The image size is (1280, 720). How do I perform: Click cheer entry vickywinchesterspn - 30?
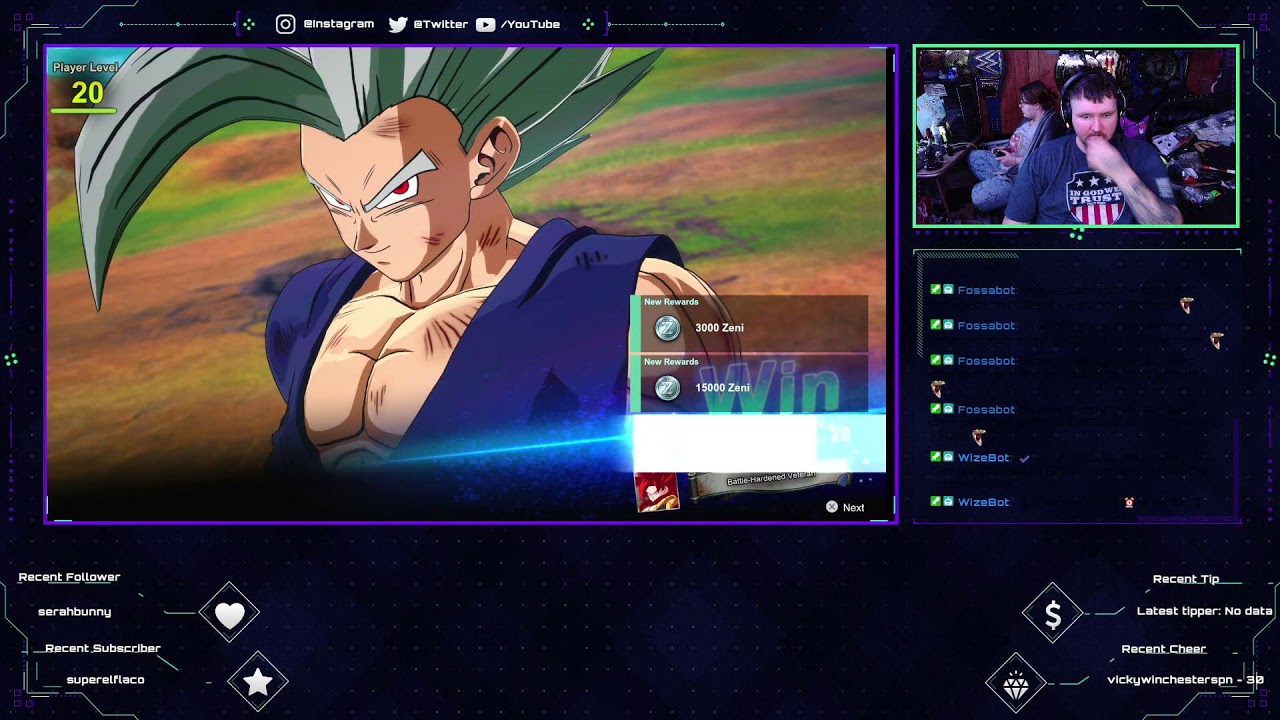pyautogui.click(x=1186, y=680)
